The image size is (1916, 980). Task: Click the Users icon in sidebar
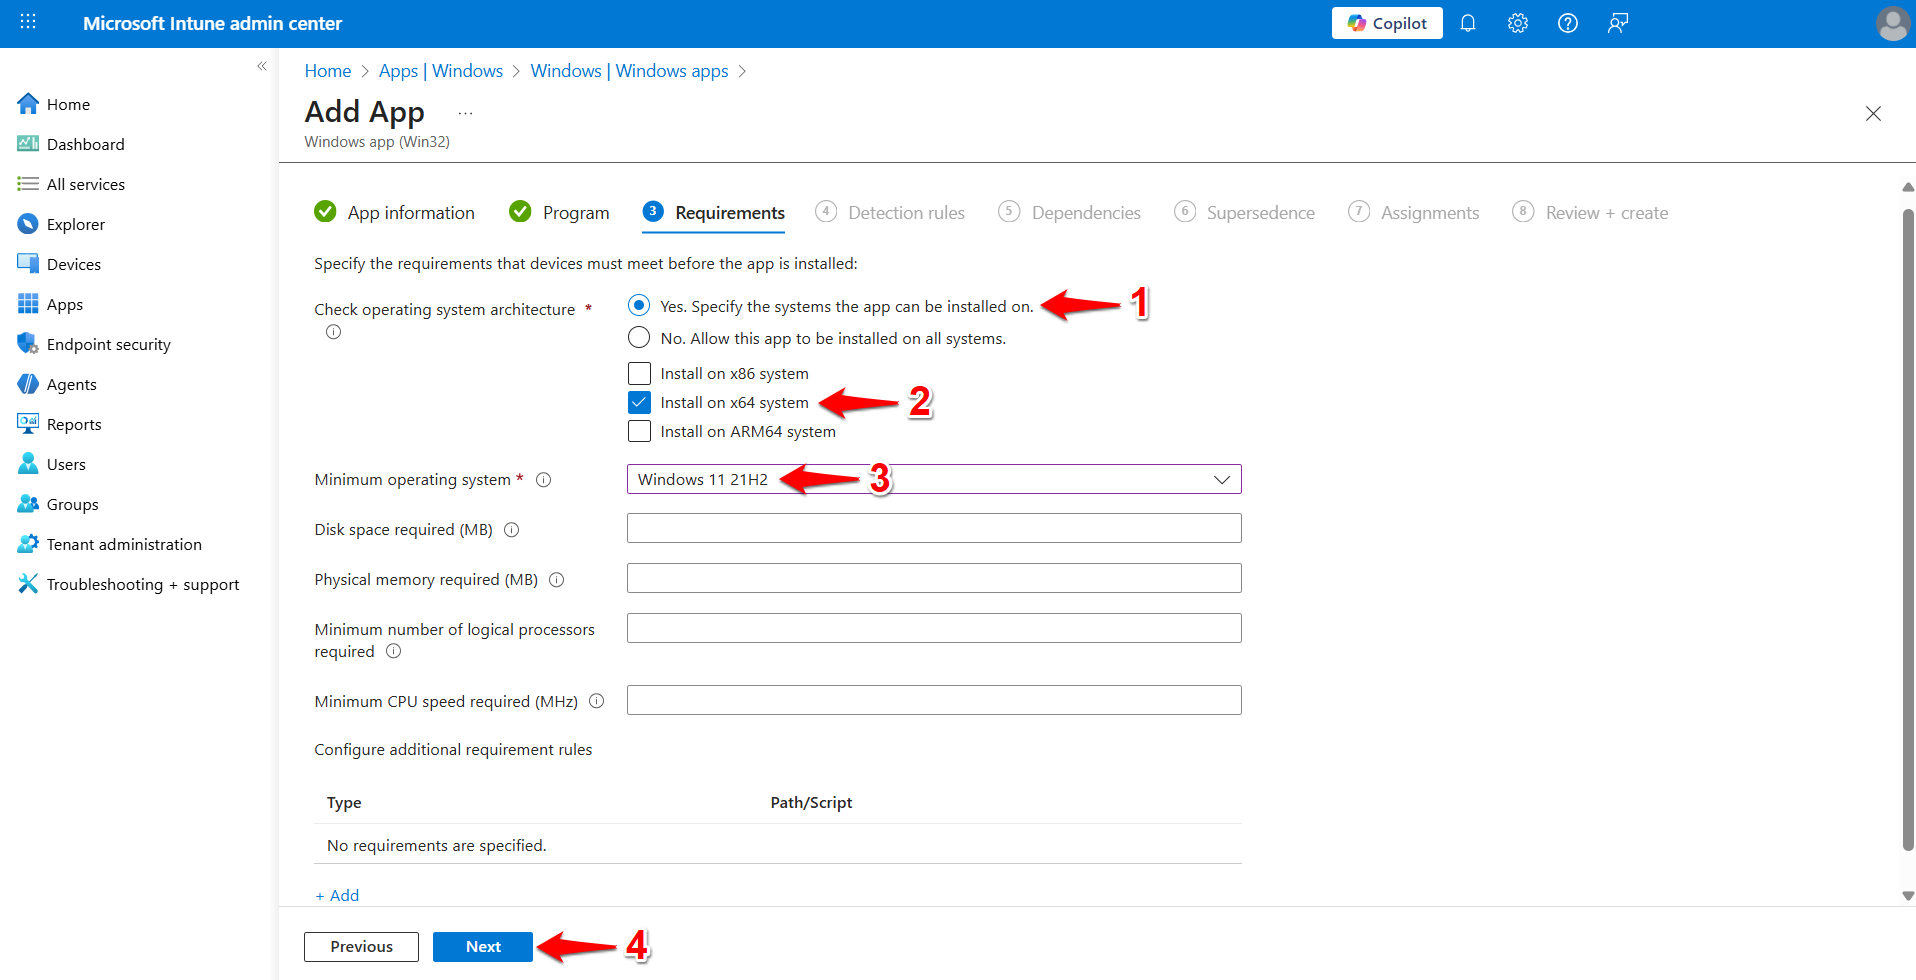coord(28,464)
